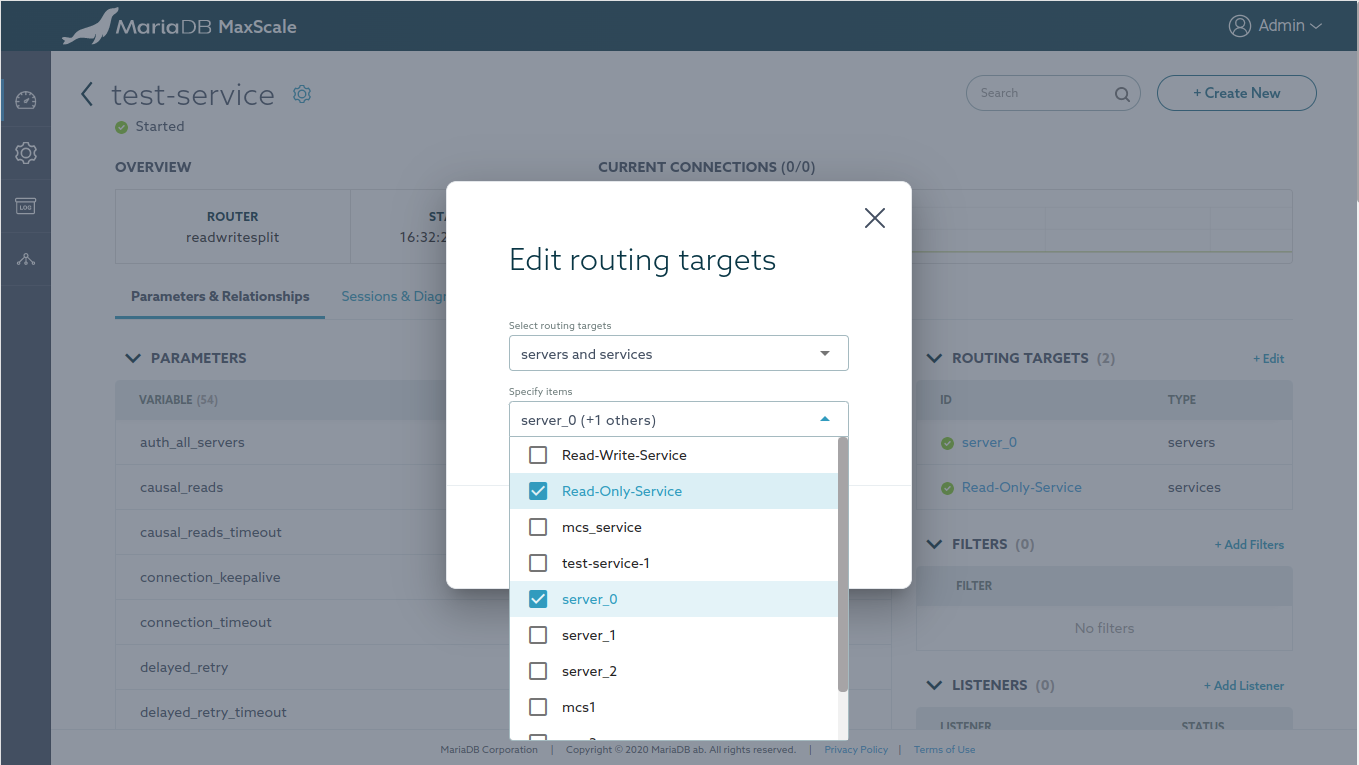Collapse the PARAMETERS section

pos(132,358)
